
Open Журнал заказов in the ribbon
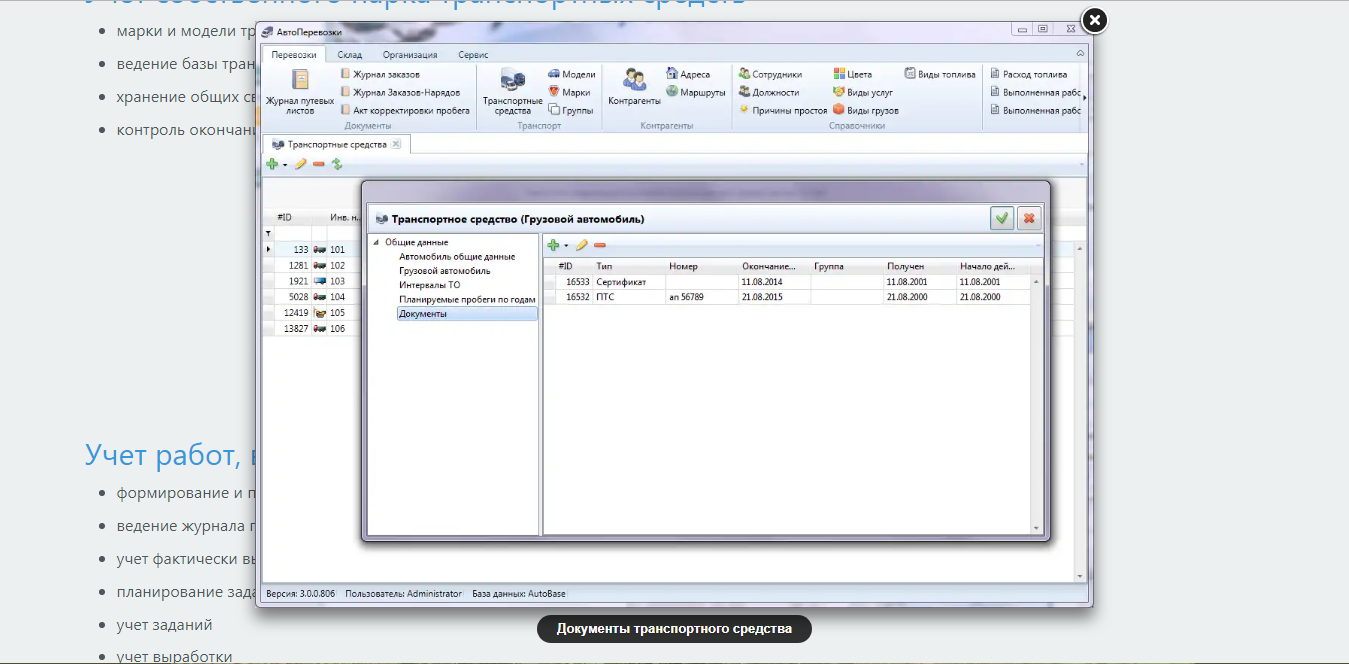(385, 74)
